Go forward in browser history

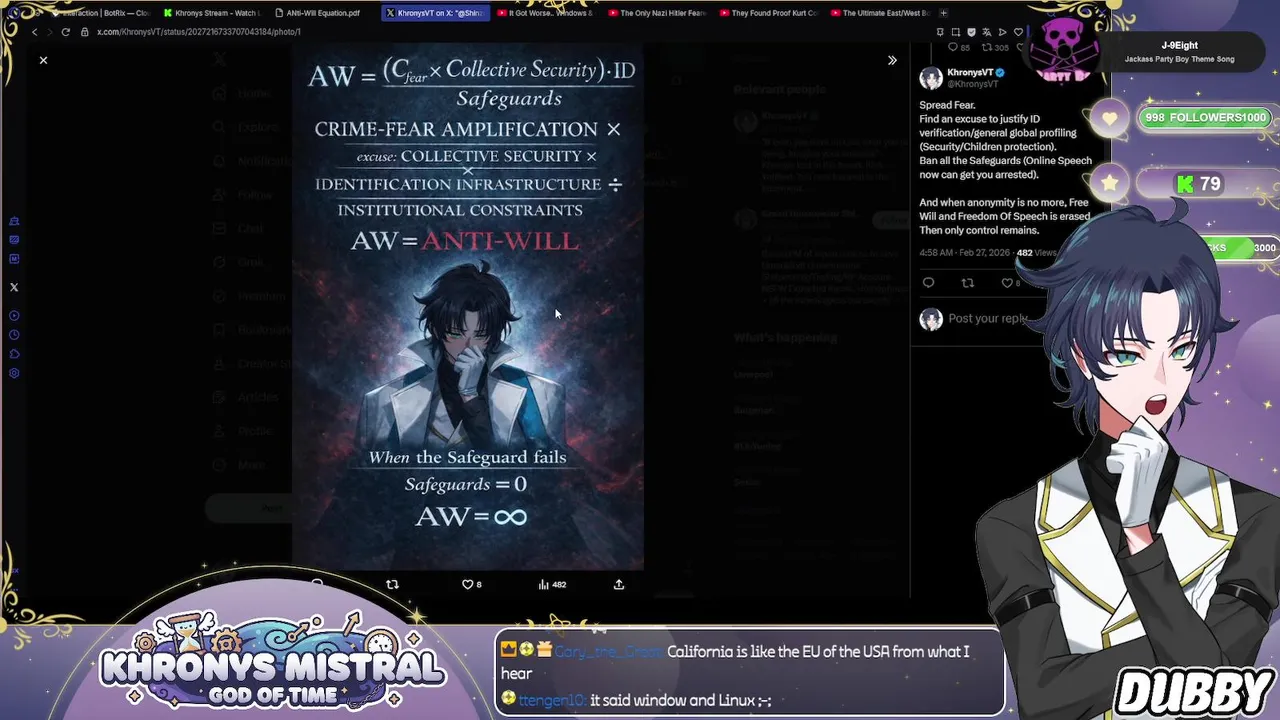[x=49, y=32]
